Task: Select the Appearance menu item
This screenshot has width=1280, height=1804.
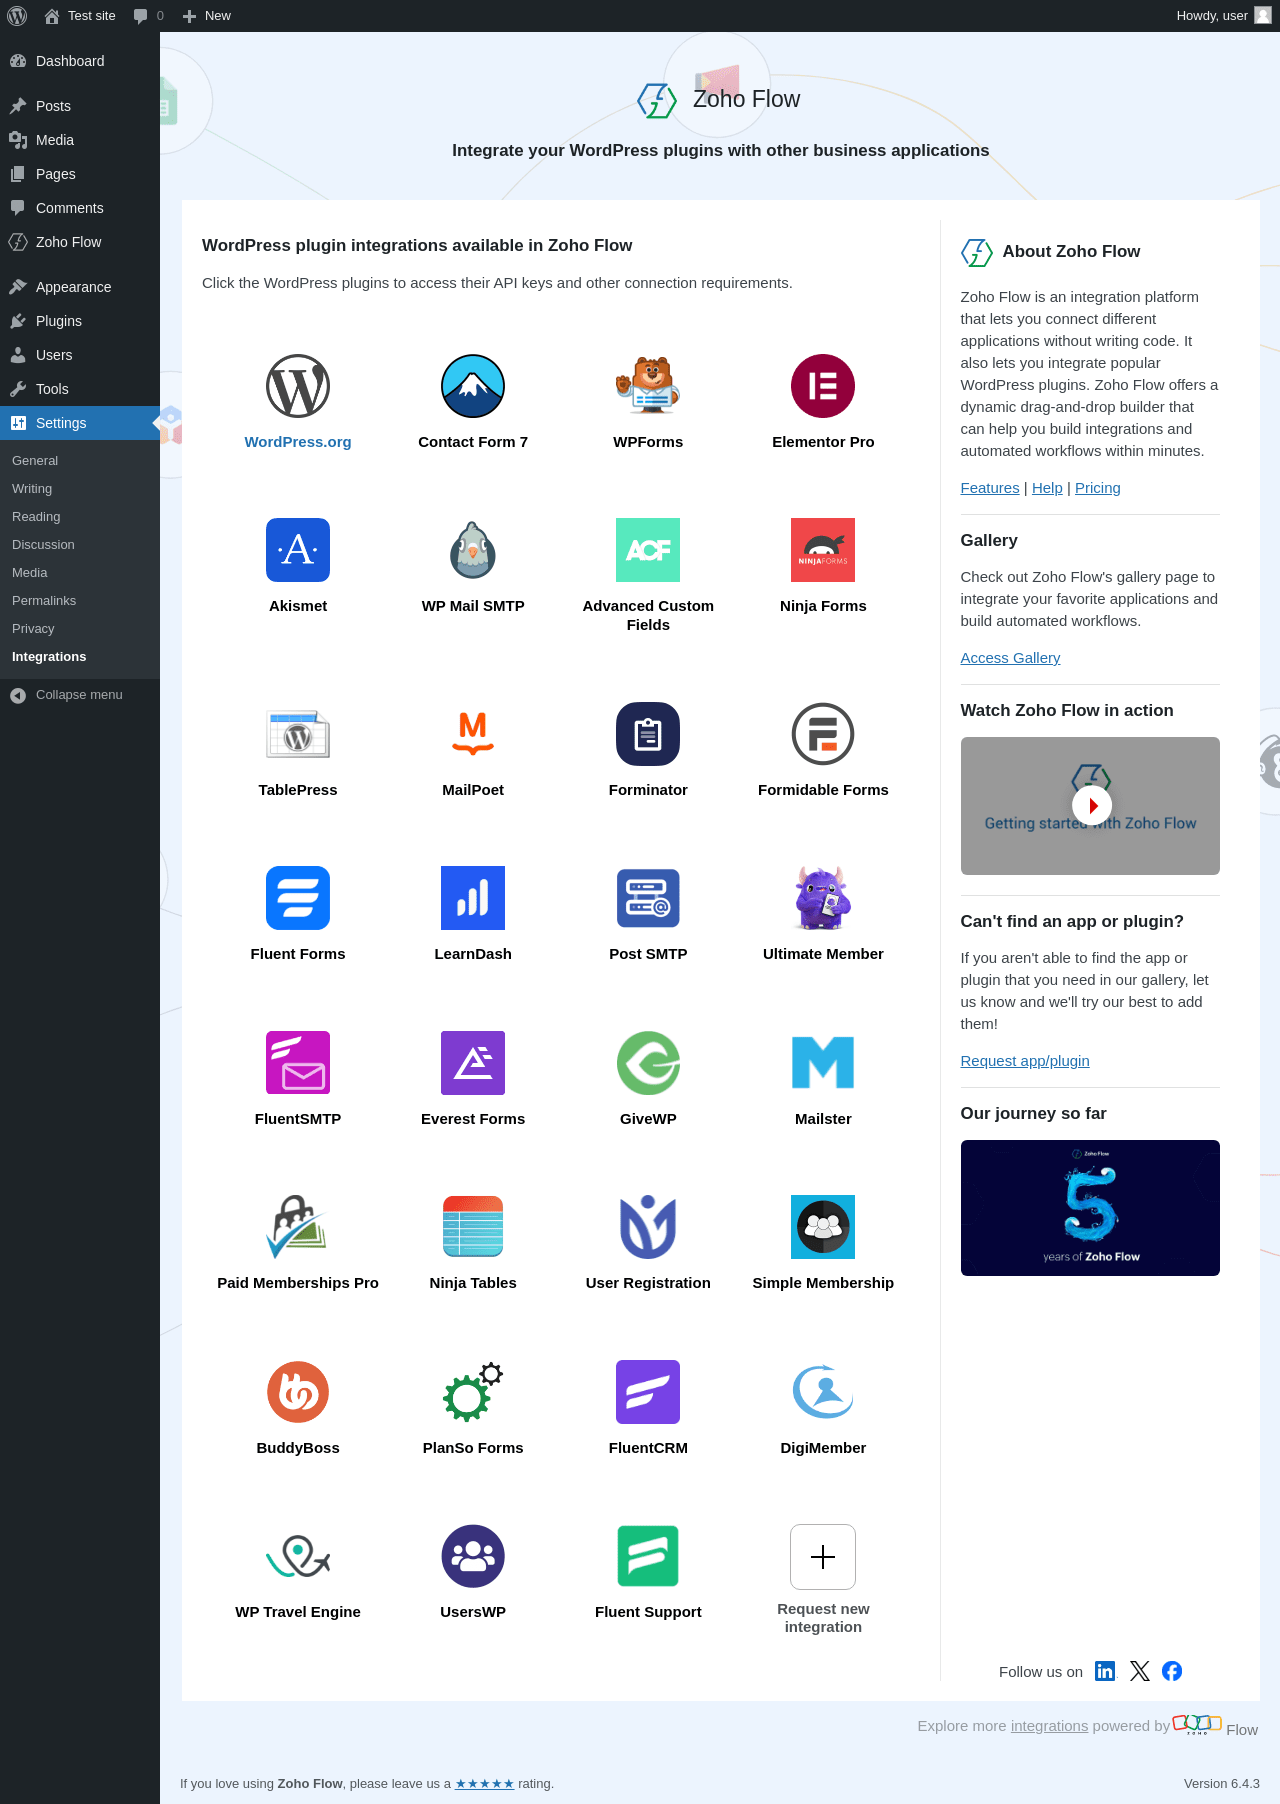Action: [x=80, y=287]
